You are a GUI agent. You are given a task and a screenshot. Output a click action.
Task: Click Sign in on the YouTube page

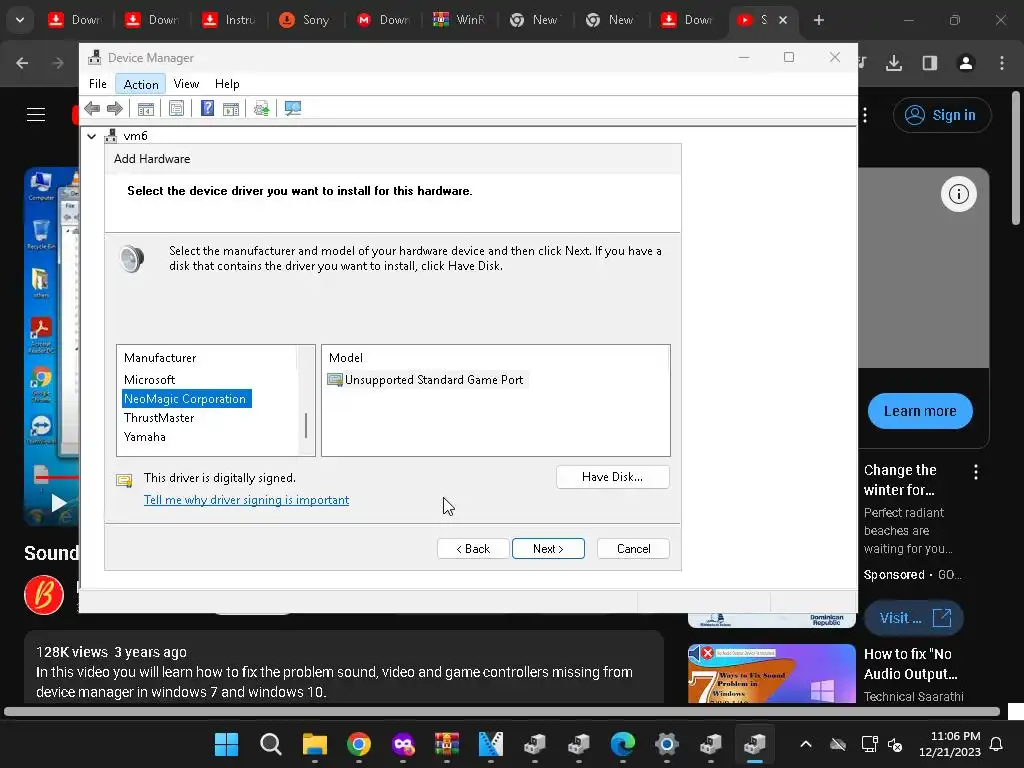coord(942,115)
